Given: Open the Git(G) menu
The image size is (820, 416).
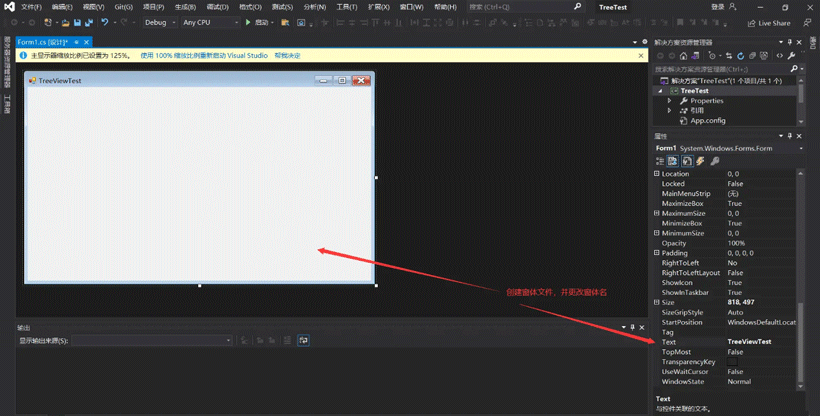Looking at the screenshot, I should (123, 7).
